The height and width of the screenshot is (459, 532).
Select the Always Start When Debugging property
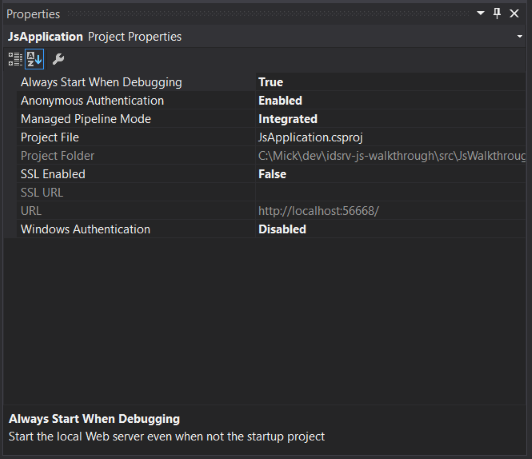point(101,82)
